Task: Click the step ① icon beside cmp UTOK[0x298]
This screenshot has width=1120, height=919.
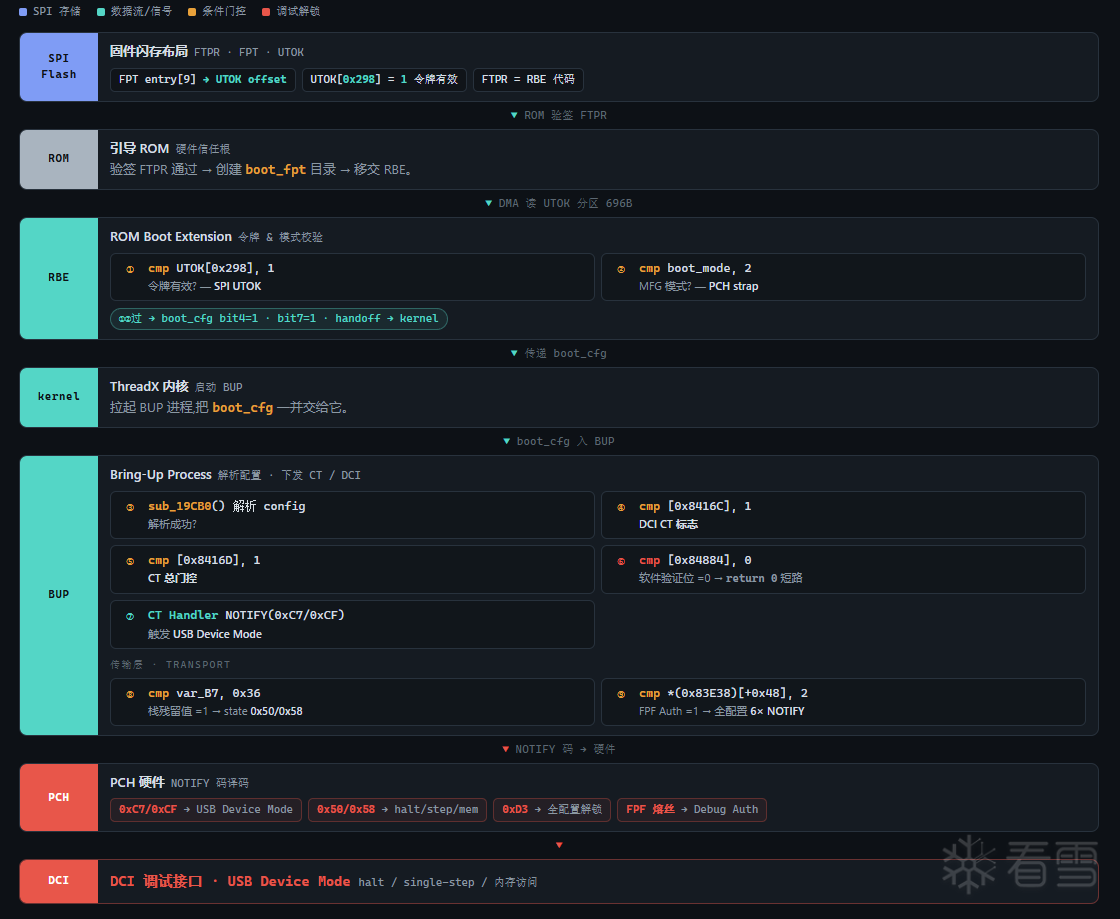Action: pyautogui.click(x=130, y=269)
